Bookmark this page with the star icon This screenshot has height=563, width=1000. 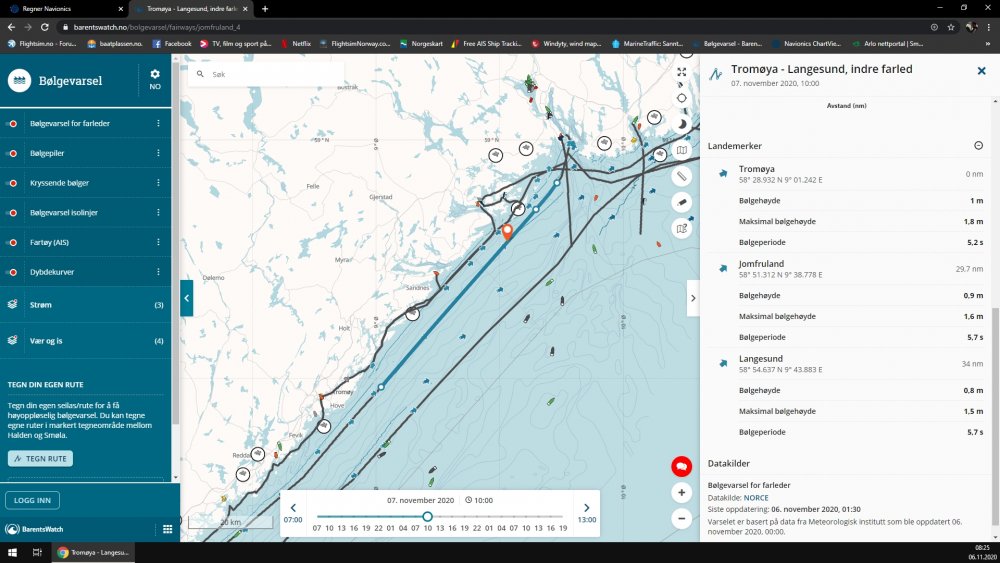[x=951, y=27]
